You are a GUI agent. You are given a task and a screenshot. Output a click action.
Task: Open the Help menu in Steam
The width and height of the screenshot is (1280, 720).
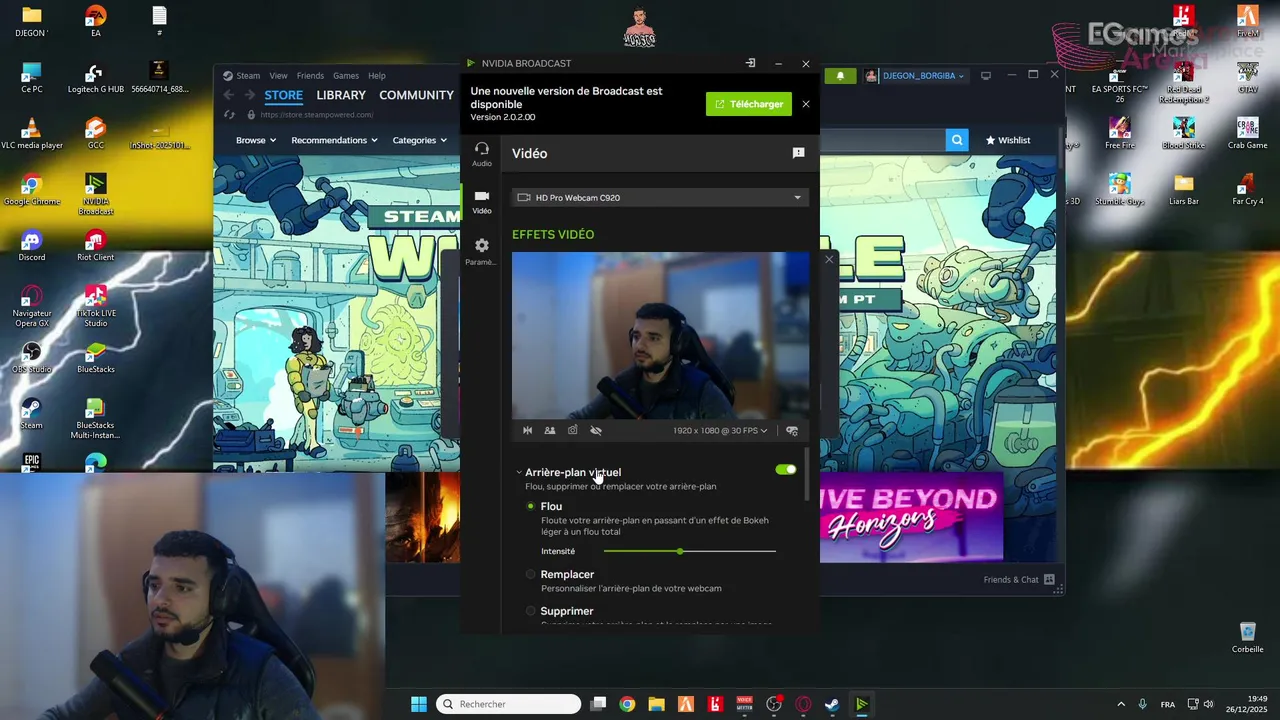(377, 75)
